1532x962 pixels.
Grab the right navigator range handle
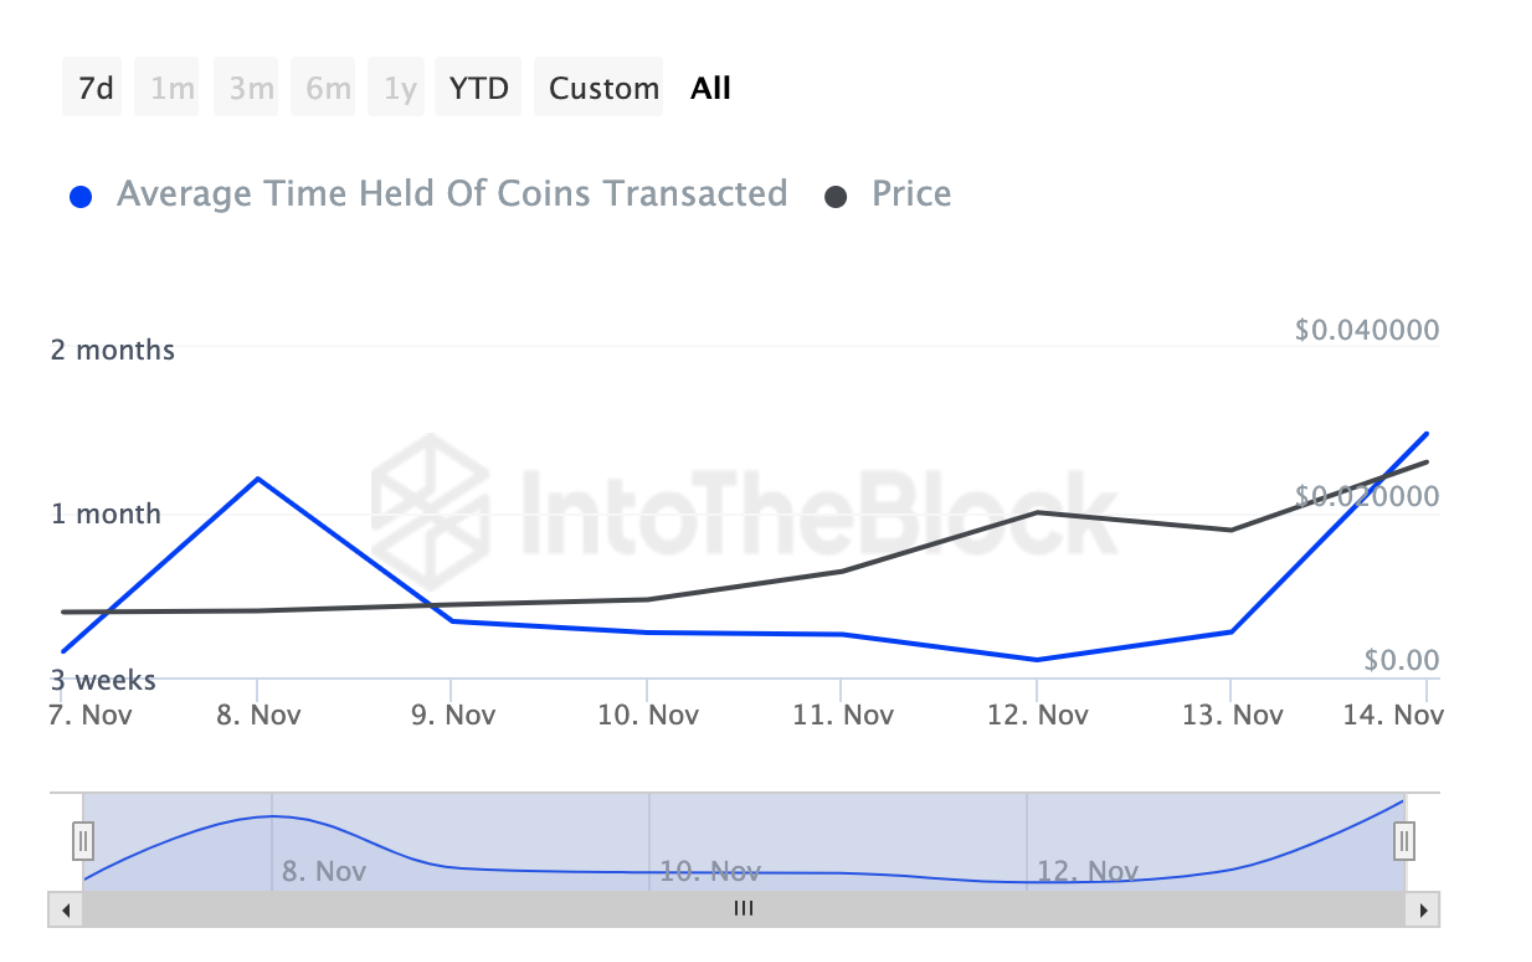point(1404,841)
